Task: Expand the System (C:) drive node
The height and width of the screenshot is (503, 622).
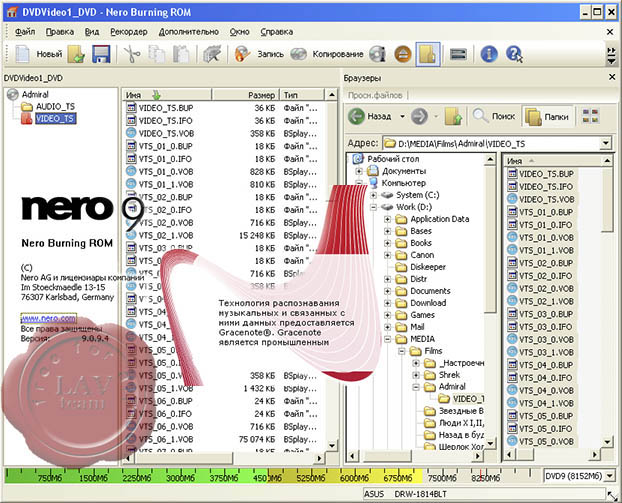Action: 373,195
